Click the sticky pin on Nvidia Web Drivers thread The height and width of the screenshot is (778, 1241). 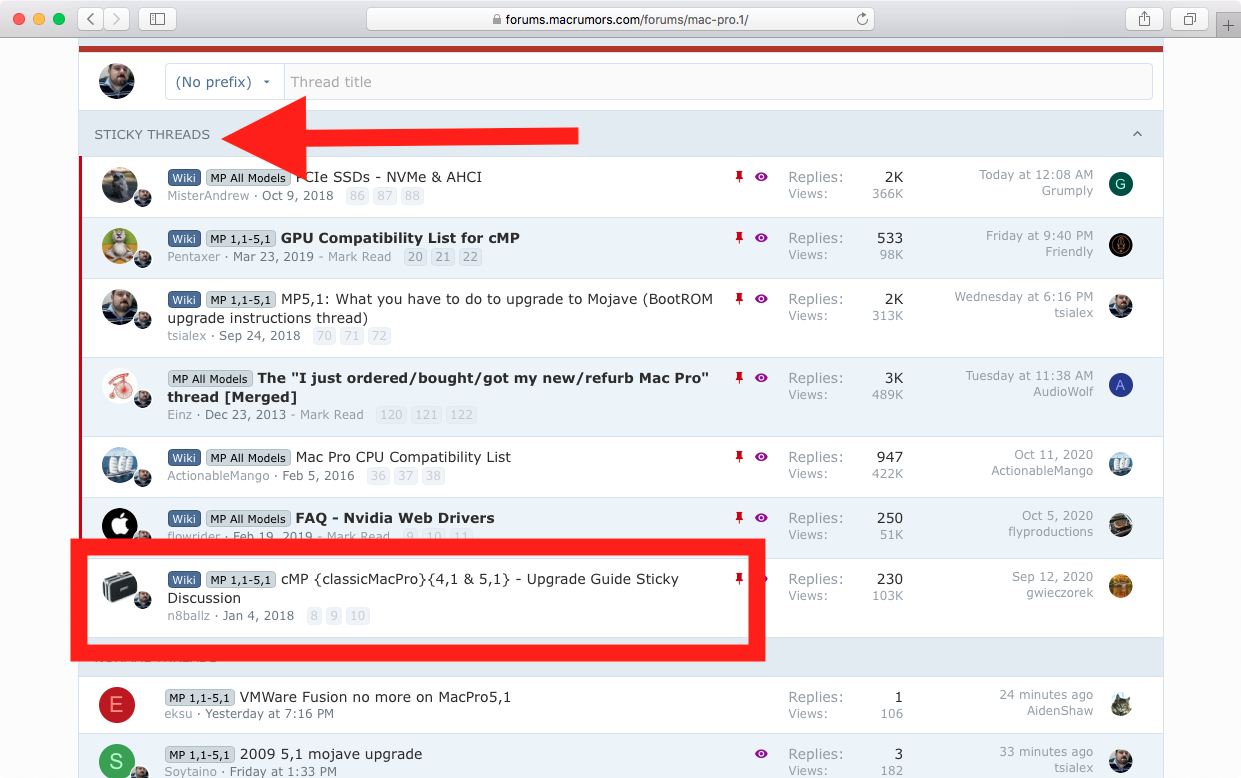pos(739,518)
